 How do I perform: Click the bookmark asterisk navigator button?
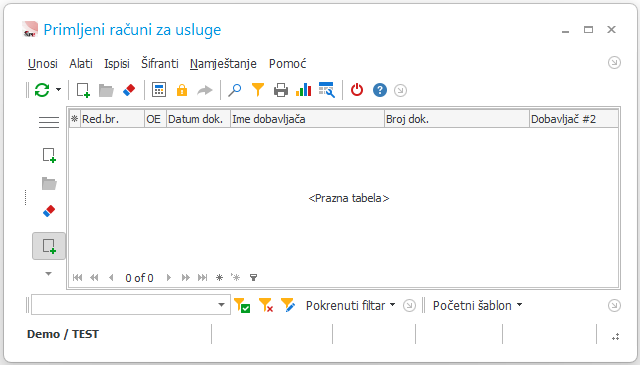[x=219, y=278]
